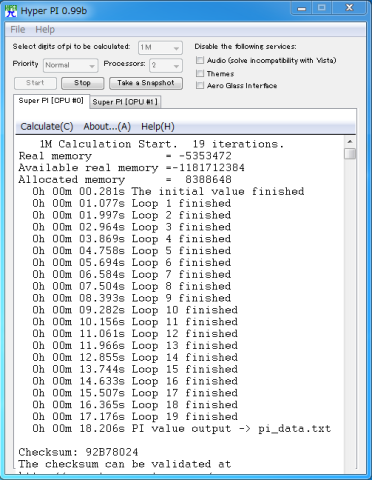Viewport: 372px width, 480px height.
Task: Open the Help(H) menu in Super PI
Action: point(158,127)
